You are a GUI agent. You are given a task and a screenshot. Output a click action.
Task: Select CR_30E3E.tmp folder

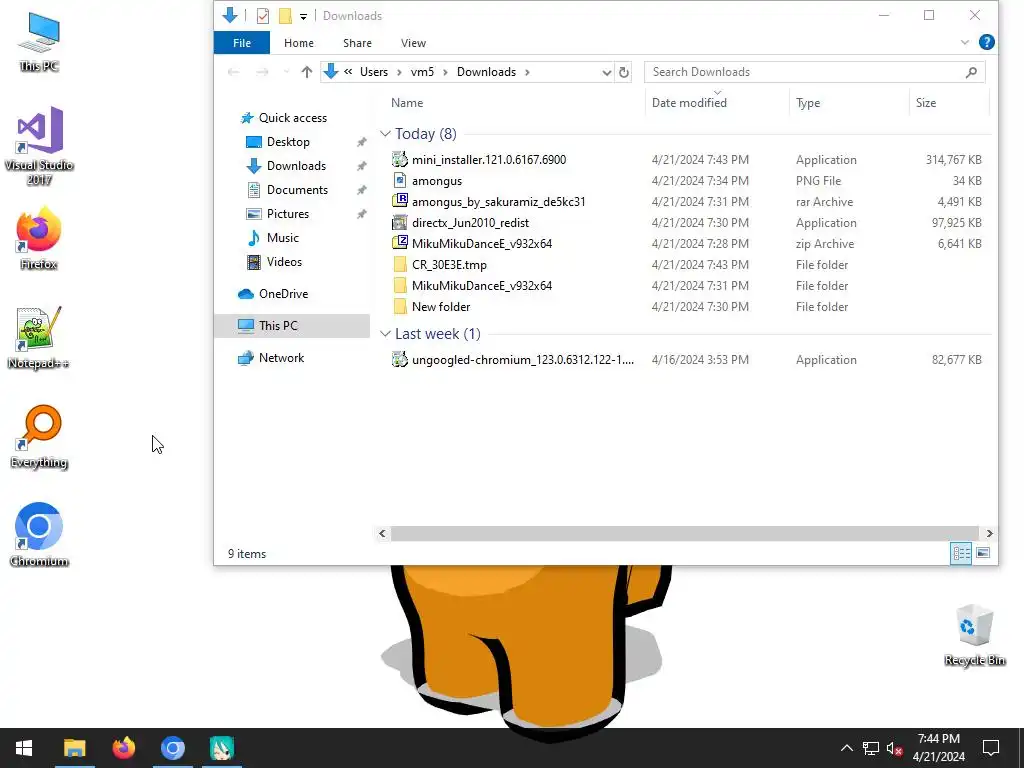point(449,264)
